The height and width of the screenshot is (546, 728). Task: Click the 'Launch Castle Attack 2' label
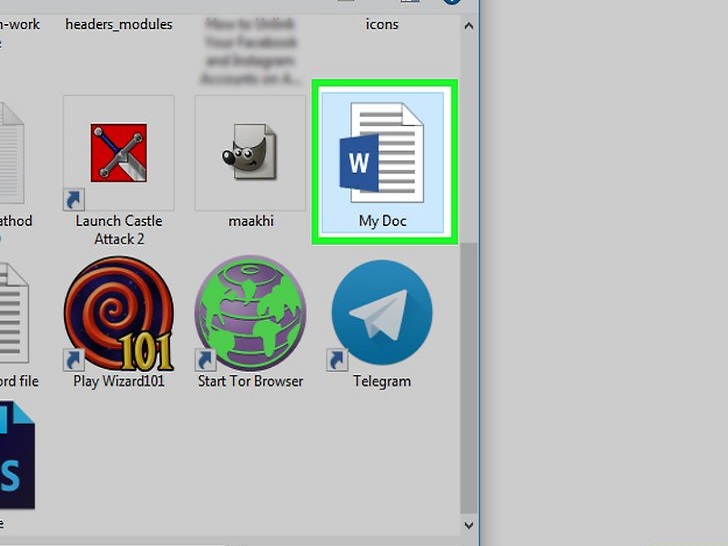click(x=119, y=230)
